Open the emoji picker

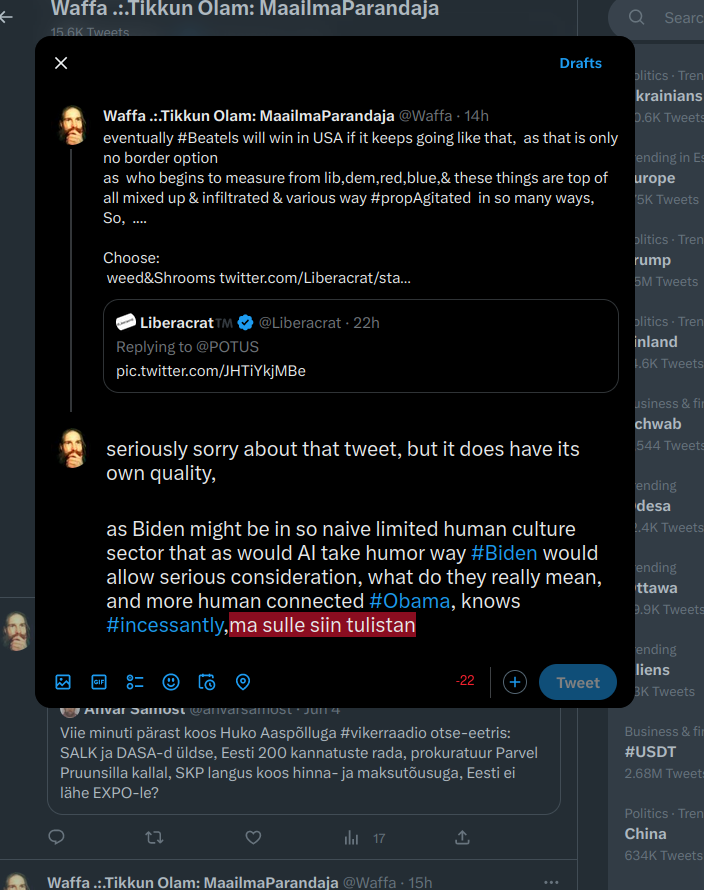171,682
